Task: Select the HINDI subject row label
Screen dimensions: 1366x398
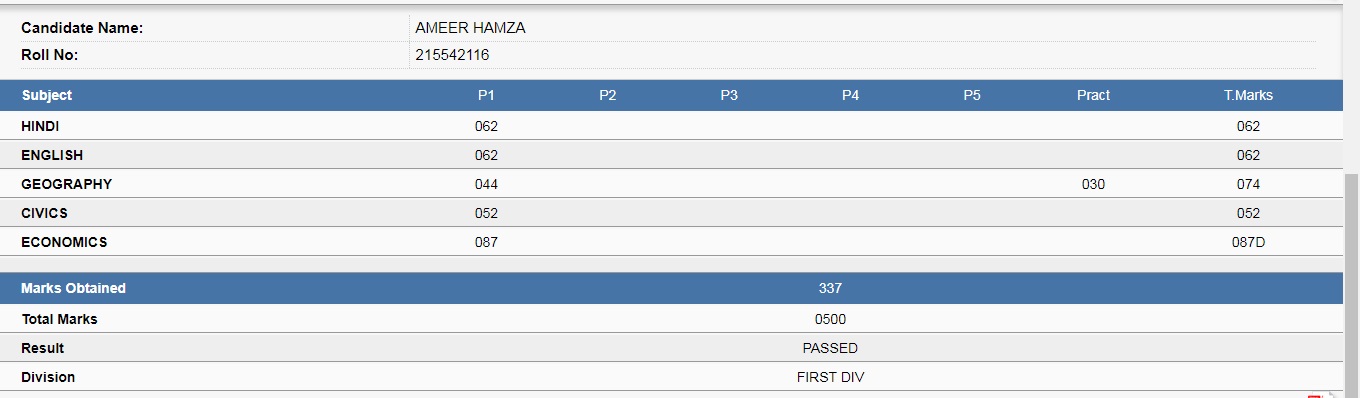Action: click(x=41, y=126)
